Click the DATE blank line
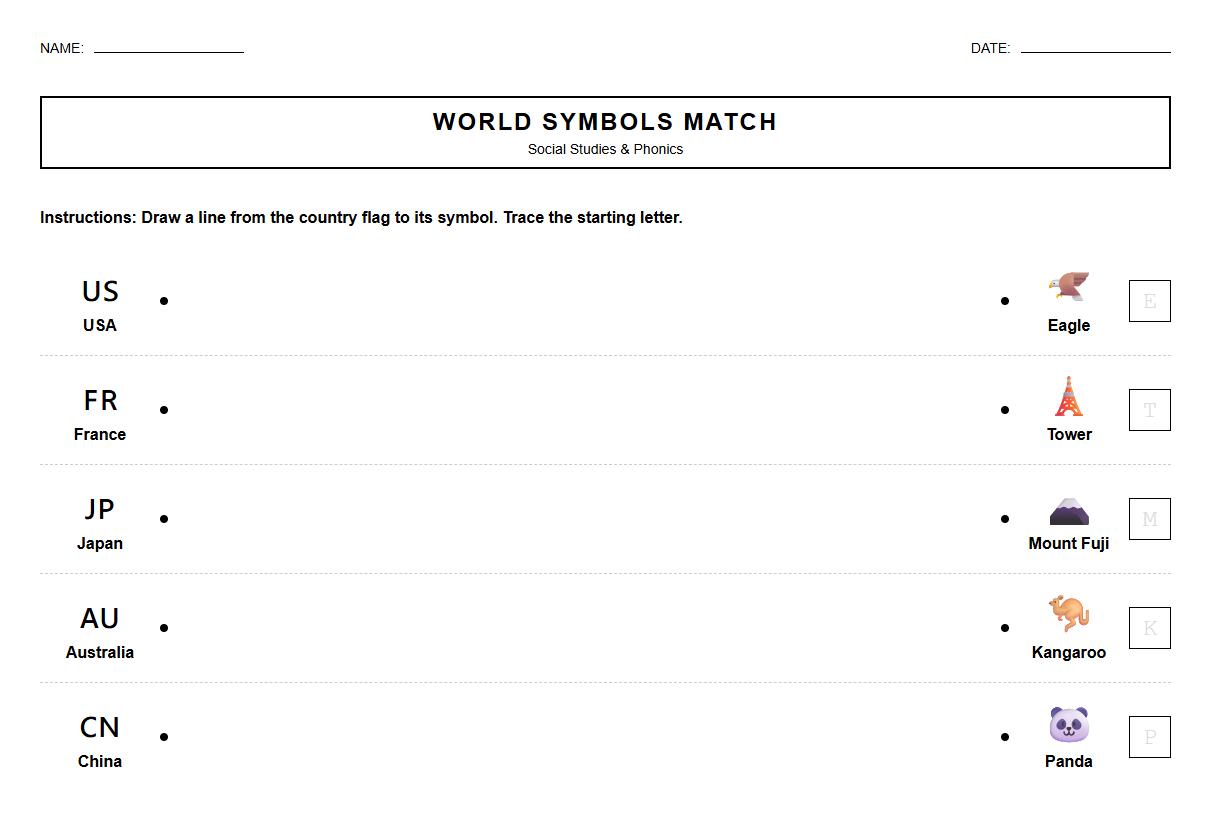 point(1095,47)
